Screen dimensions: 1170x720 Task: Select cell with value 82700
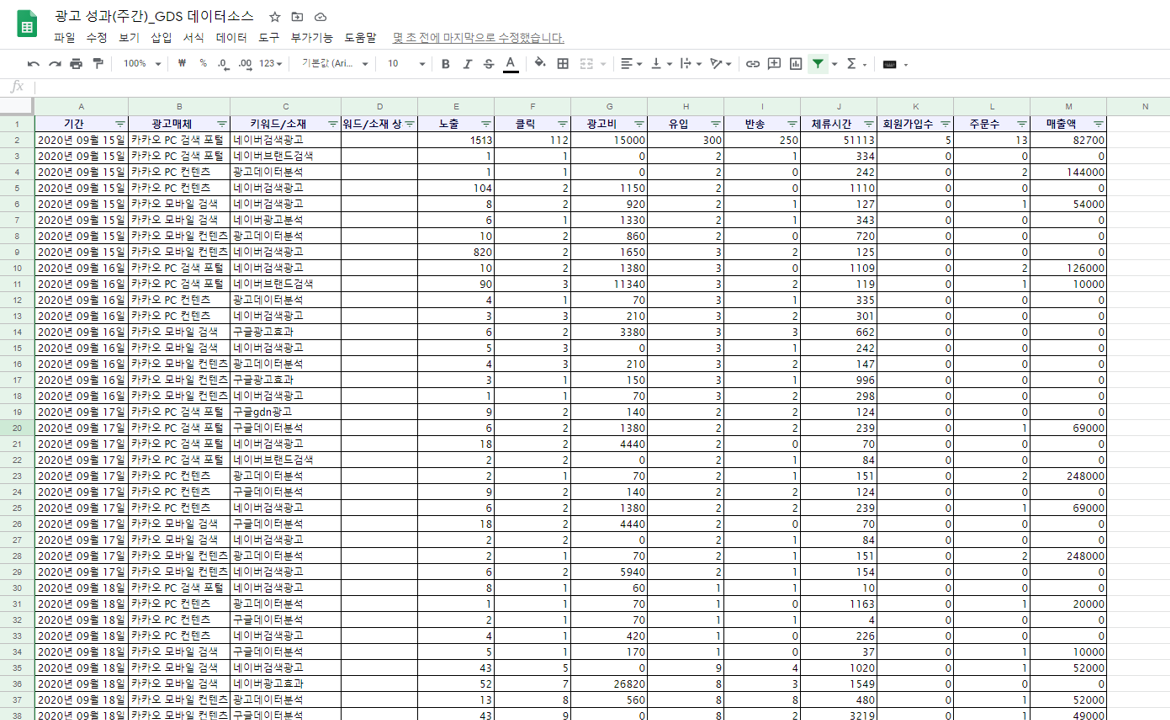point(1068,140)
